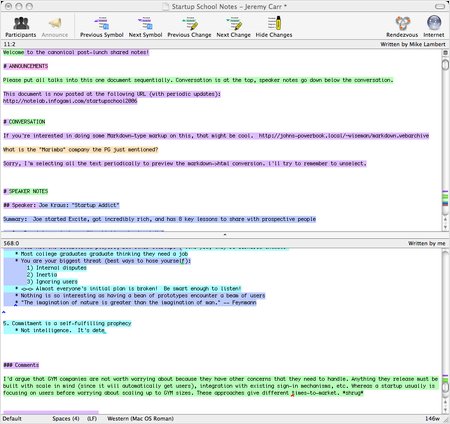Click the johns-powerbook.local markdown link
The image size is (450, 424).
(344, 136)
